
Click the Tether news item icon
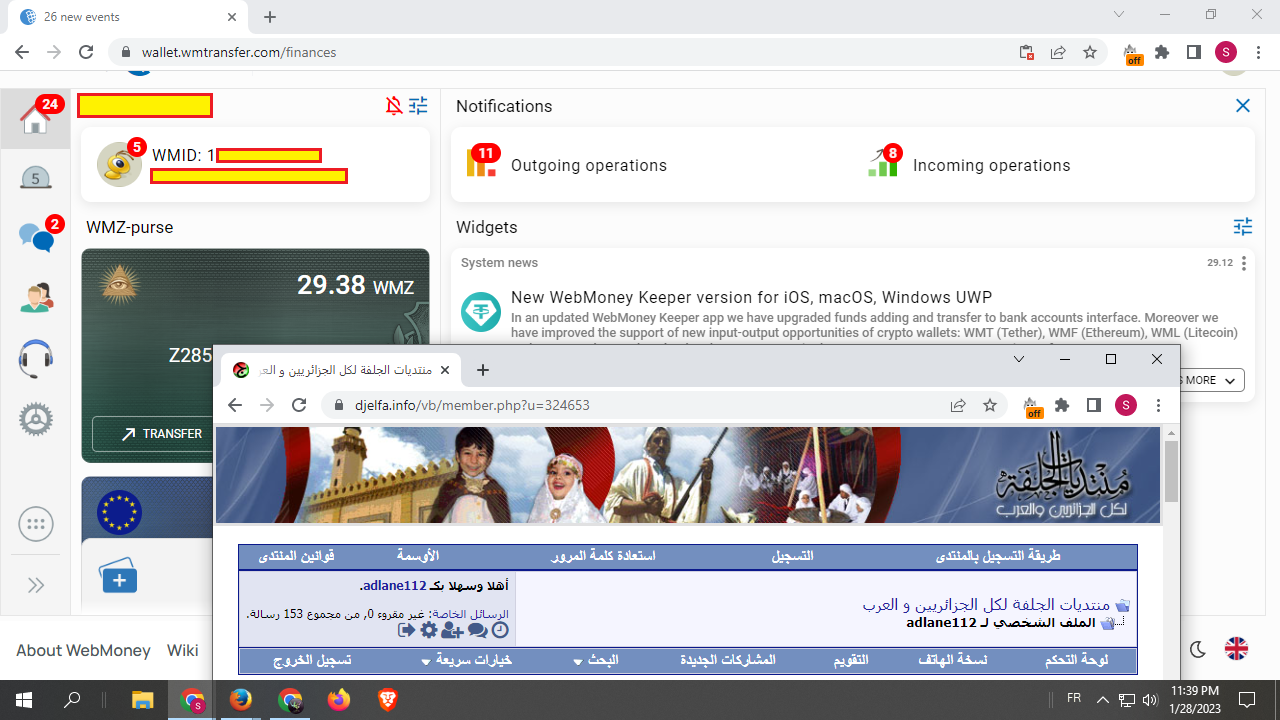click(x=481, y=312)
